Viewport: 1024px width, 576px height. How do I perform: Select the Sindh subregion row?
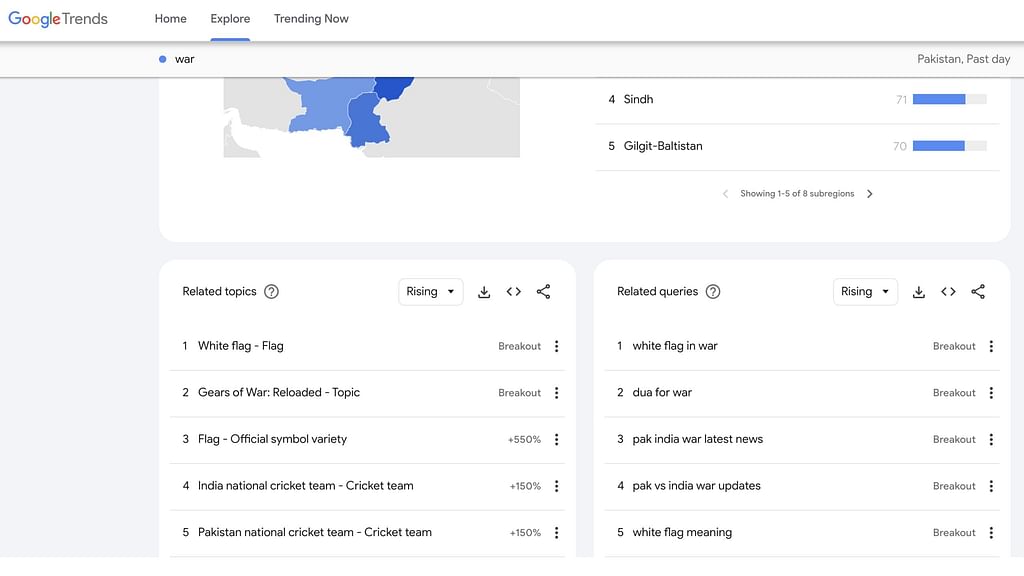pyautogui.click(x=797, y=100)
